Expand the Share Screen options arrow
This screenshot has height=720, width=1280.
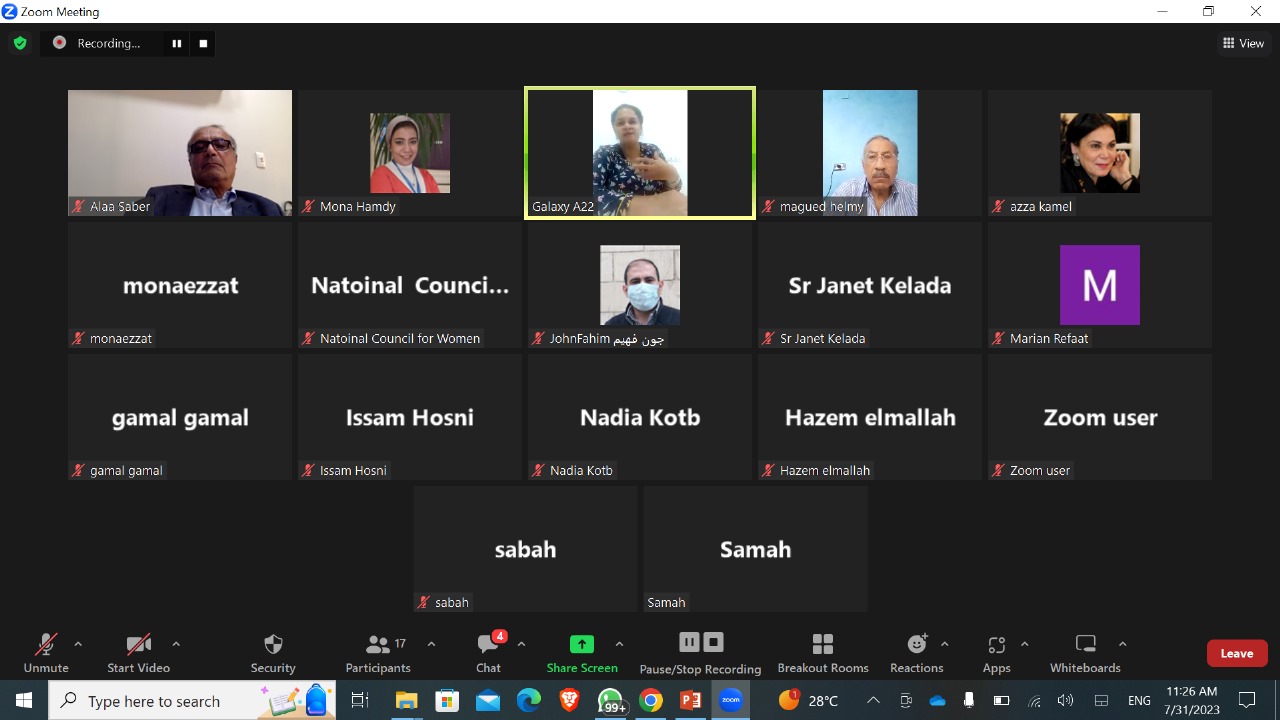coord(619,644)
